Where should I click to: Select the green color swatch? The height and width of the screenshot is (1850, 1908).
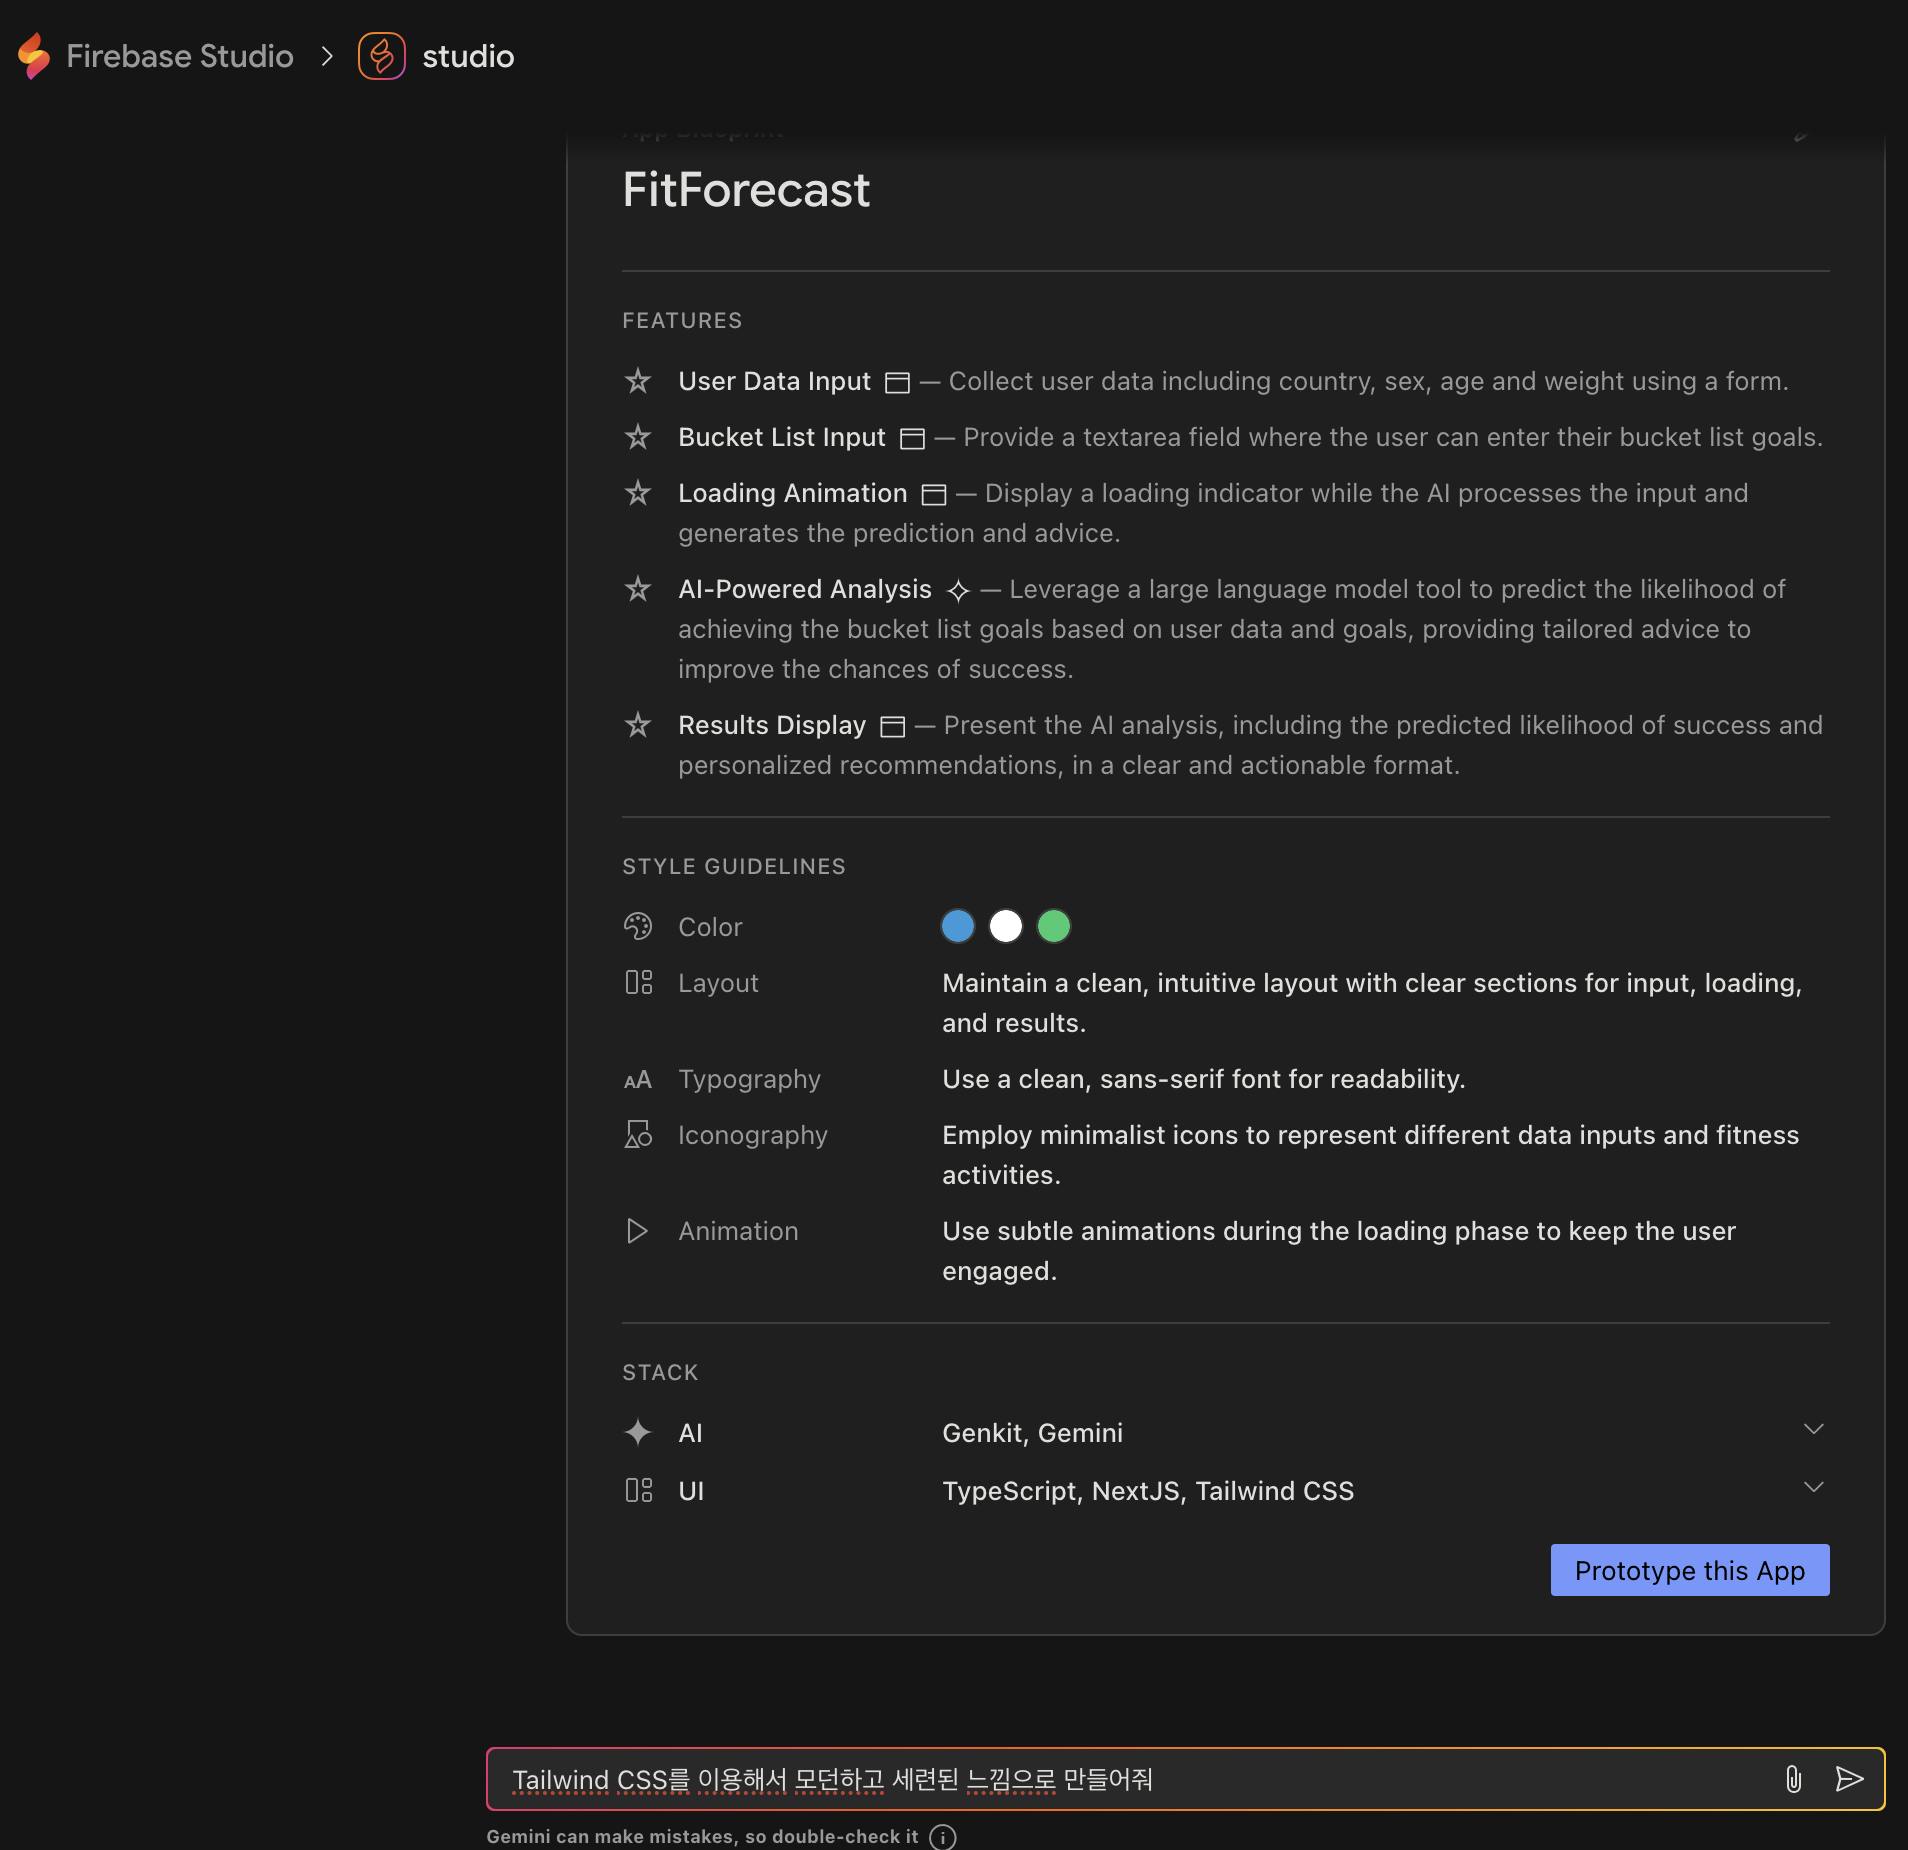click(x=1054, y=927)
